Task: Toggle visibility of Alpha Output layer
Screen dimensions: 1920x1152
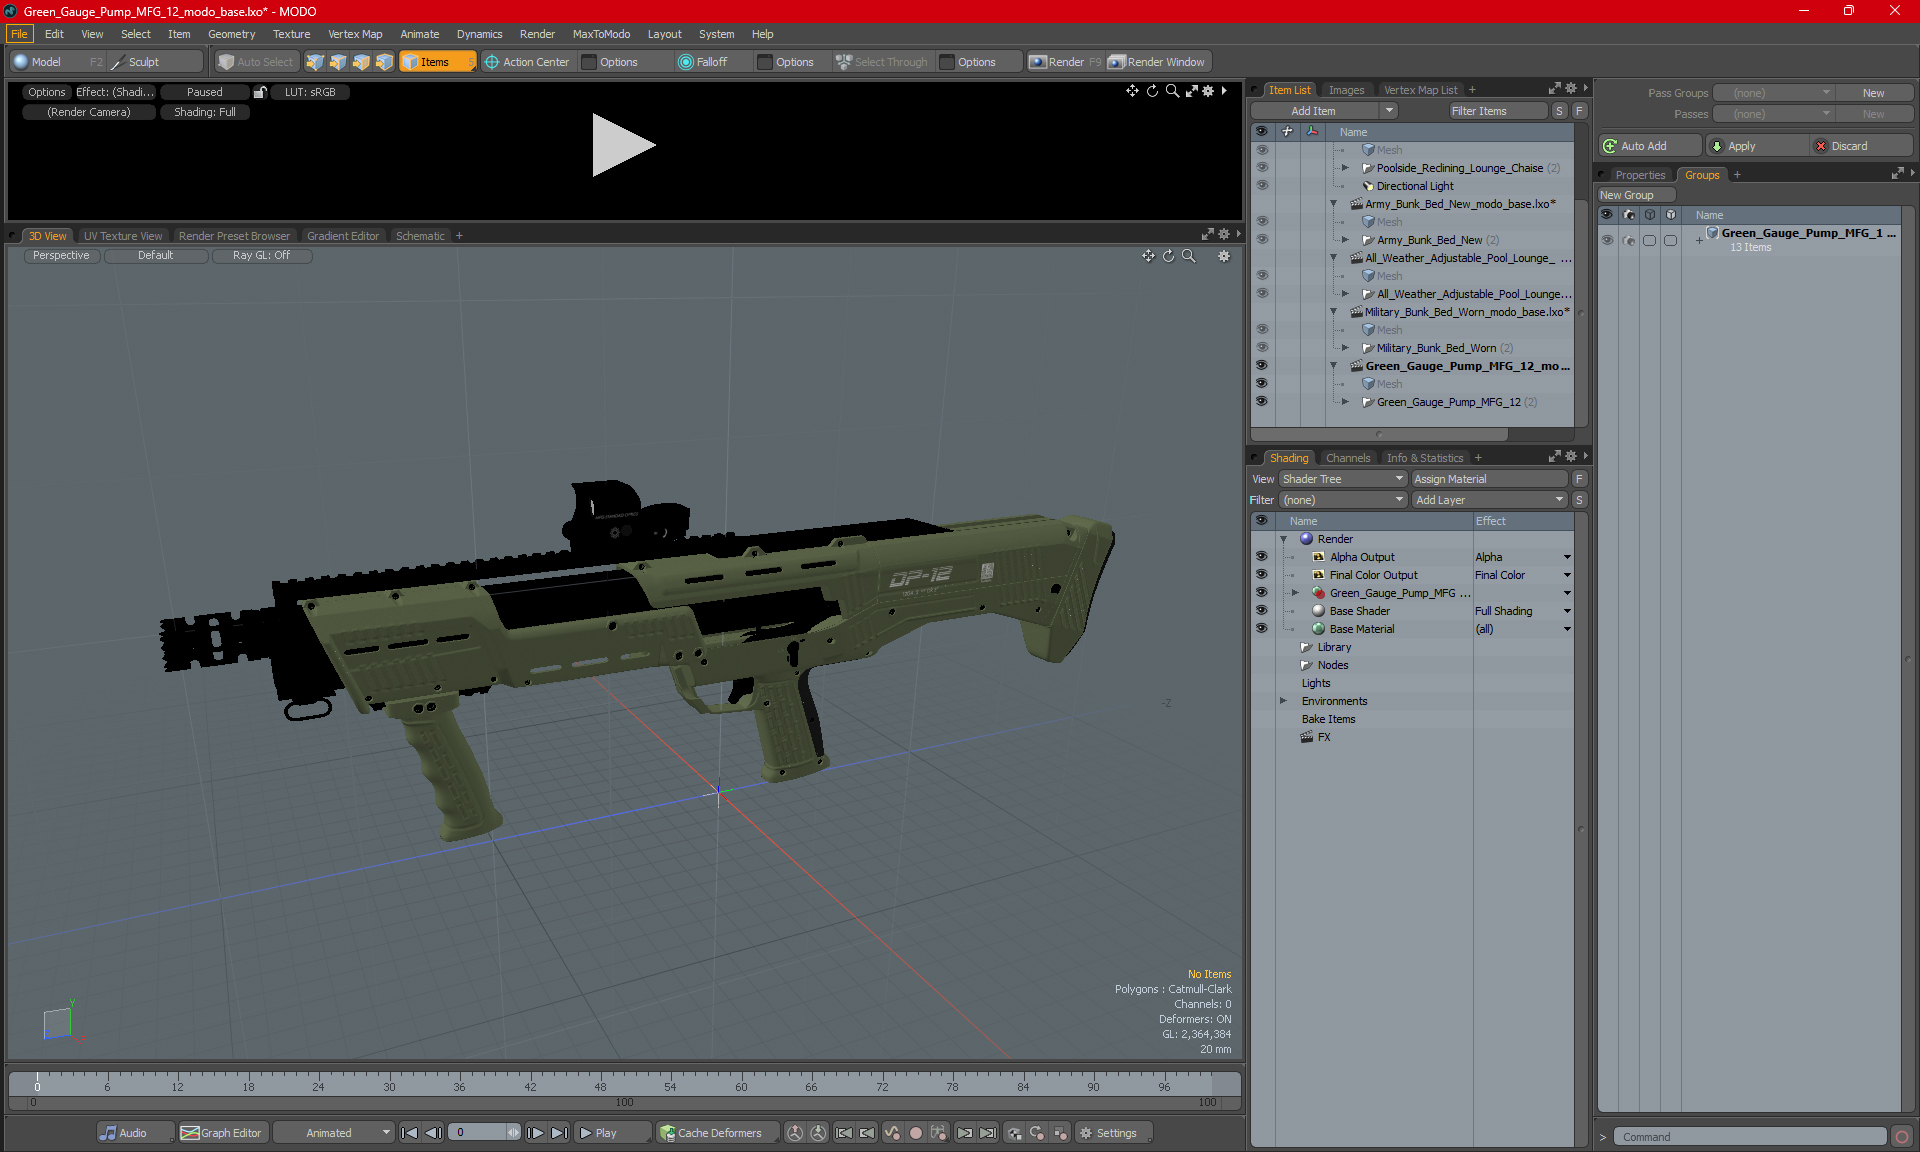Action: [x=1261, y=557]
